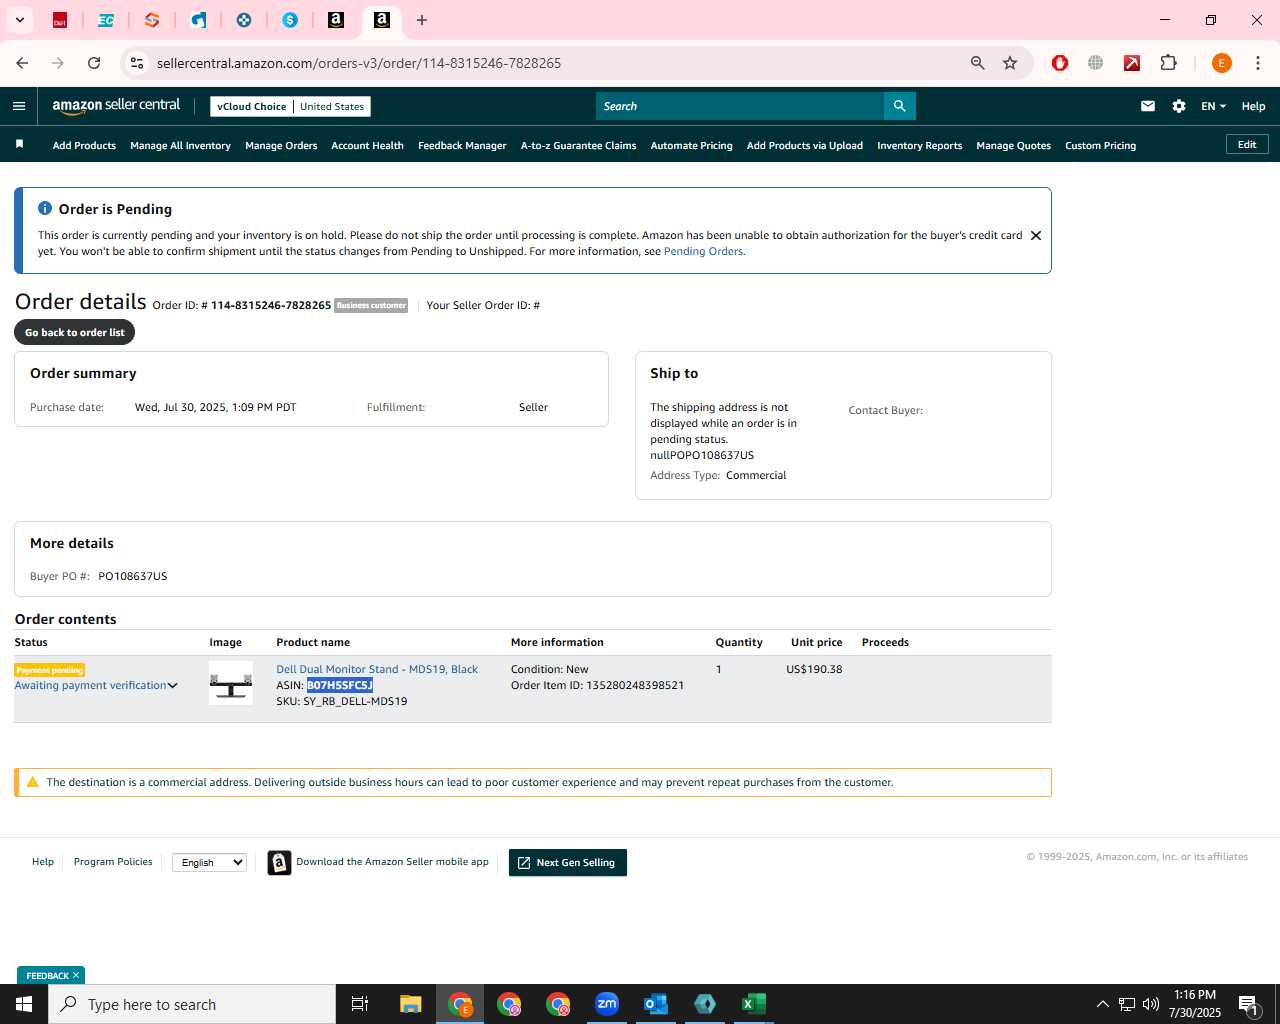Open Account Health page

pyautogui.click(x=367, y=146)
